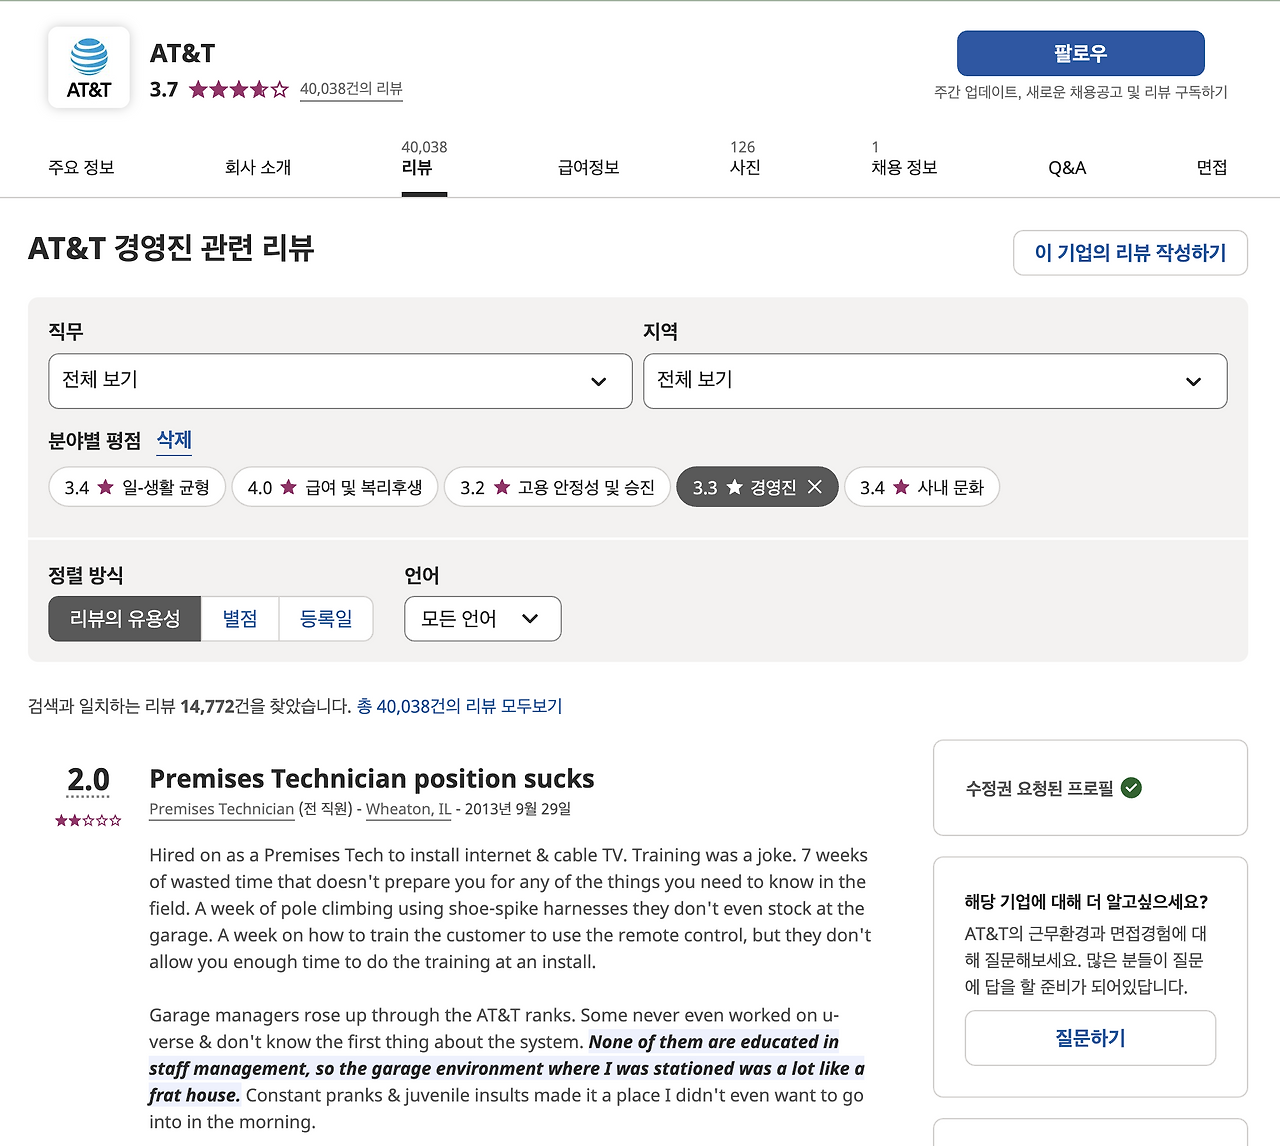Click 이 기업의 리뷰 작성하기 button
Screen dimensions: 1280x1146
tap(1130, 253)
